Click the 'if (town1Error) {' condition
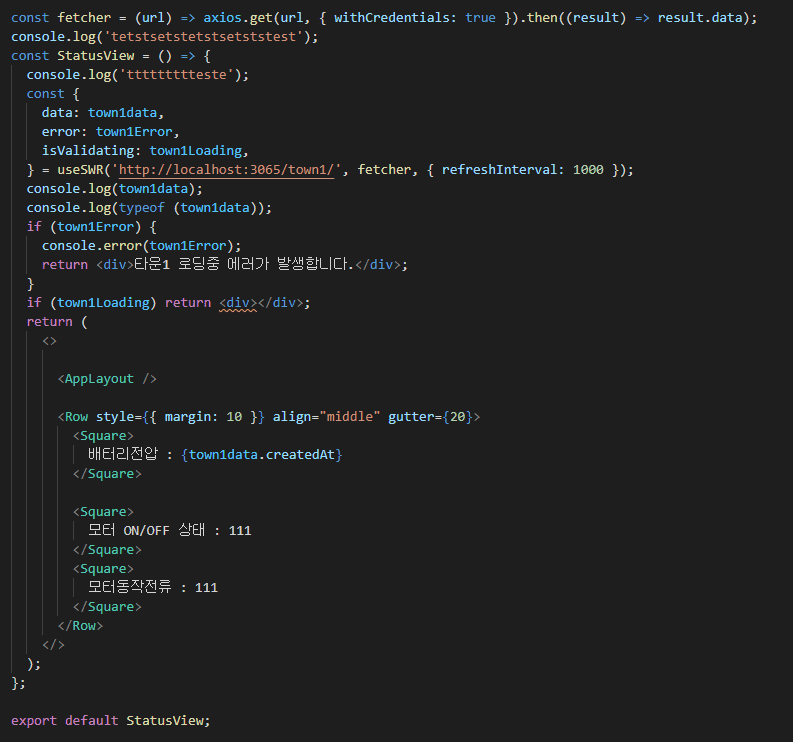The width and height of the screenshot is (793, 742). pyautogui.click(x=91, y=227)
